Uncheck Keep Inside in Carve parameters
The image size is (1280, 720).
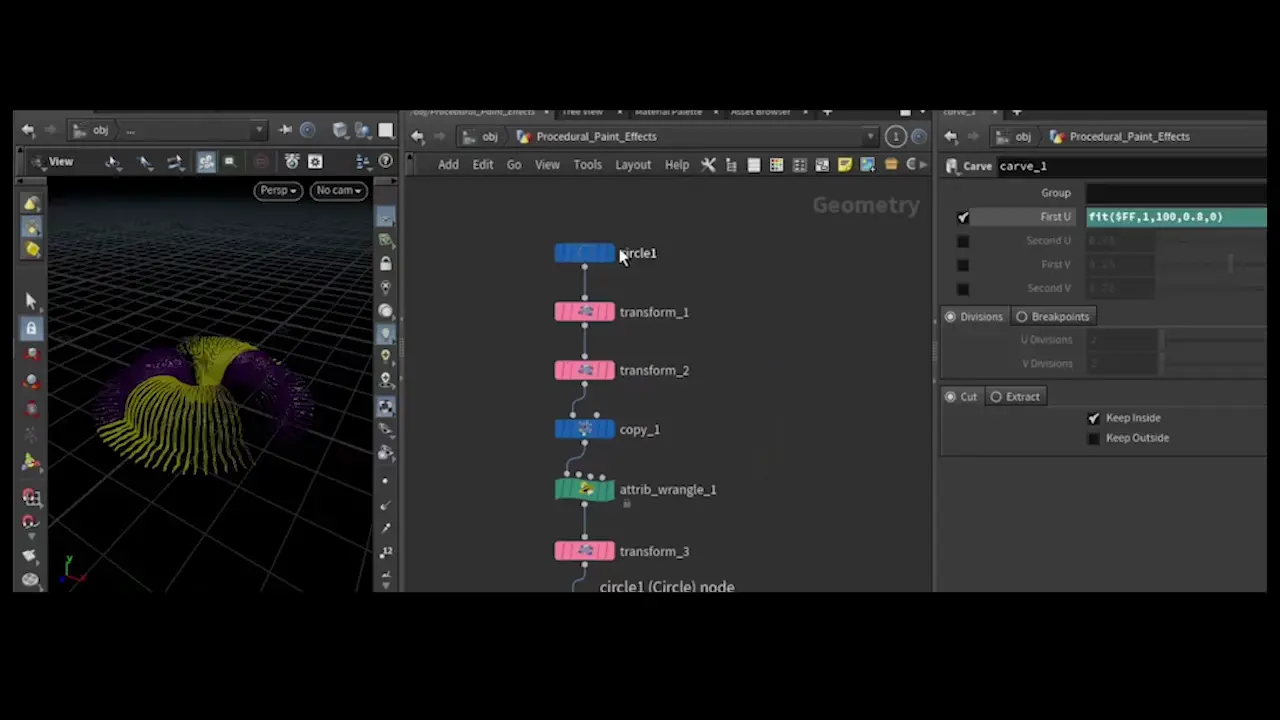tap(1093, 418)
